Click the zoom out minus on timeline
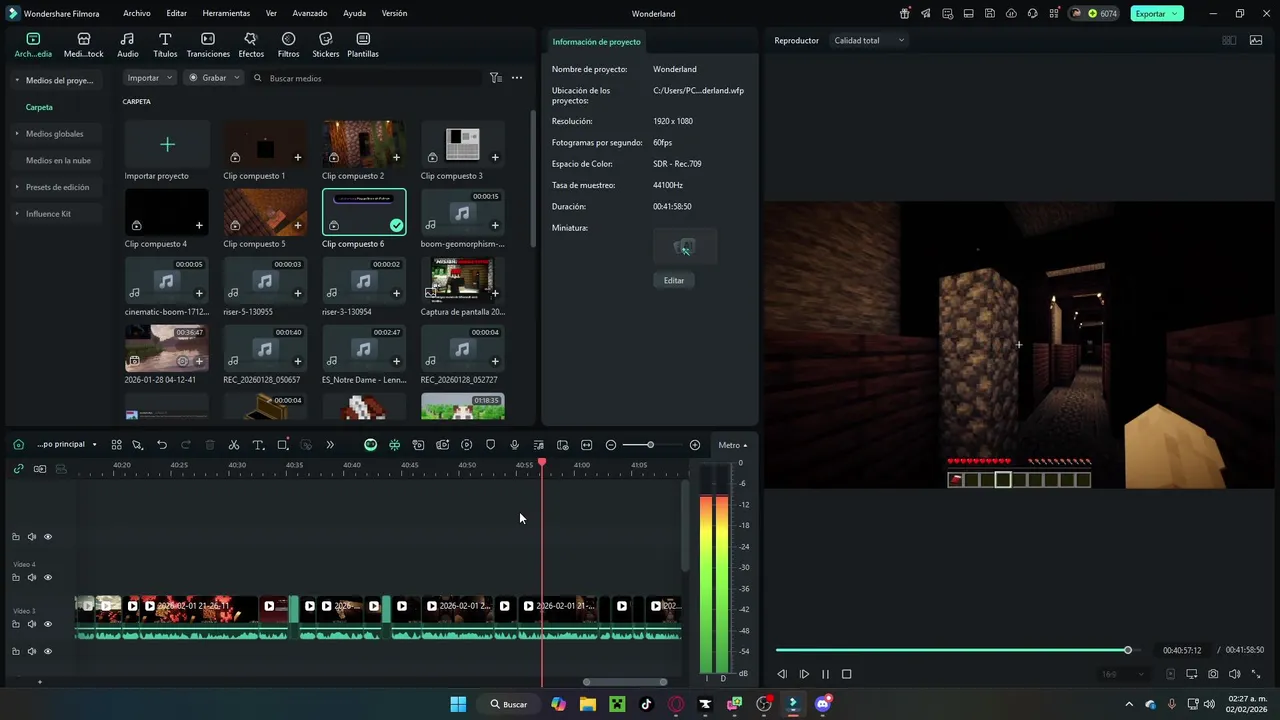The height and width of the screenshot is (720, 1280). click(611, 445)
